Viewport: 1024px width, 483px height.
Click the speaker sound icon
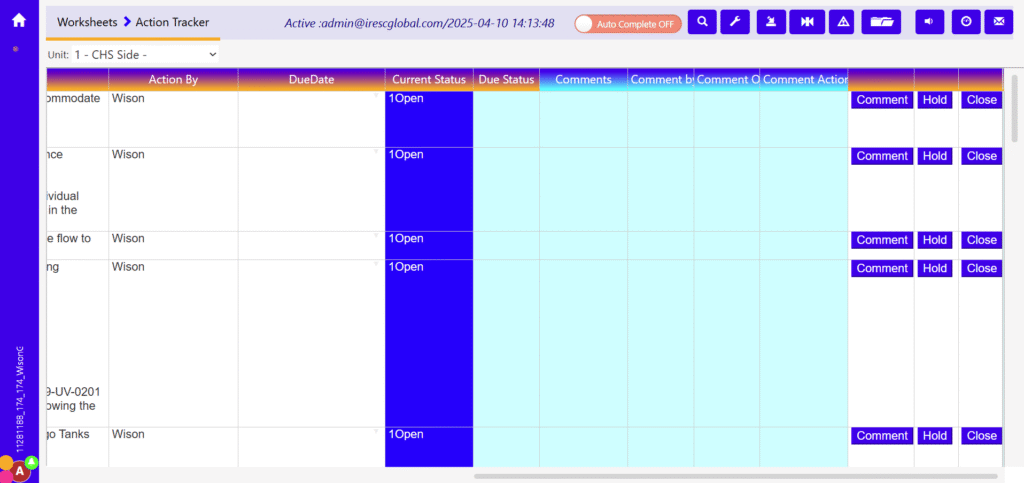coord(930,22)
